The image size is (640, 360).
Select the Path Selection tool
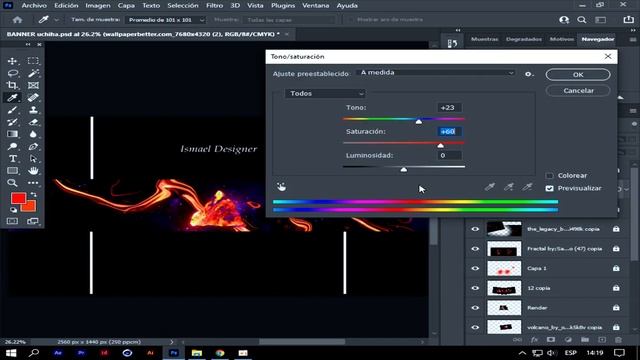[x=33, y=158]
